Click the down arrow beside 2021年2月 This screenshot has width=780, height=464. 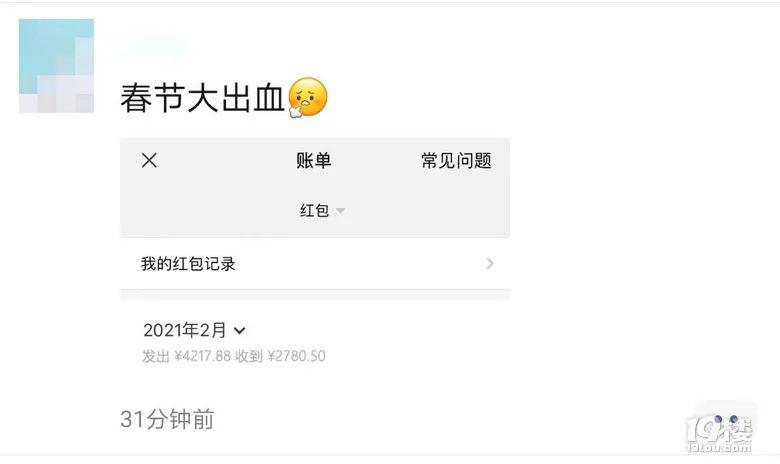[239, 331]
